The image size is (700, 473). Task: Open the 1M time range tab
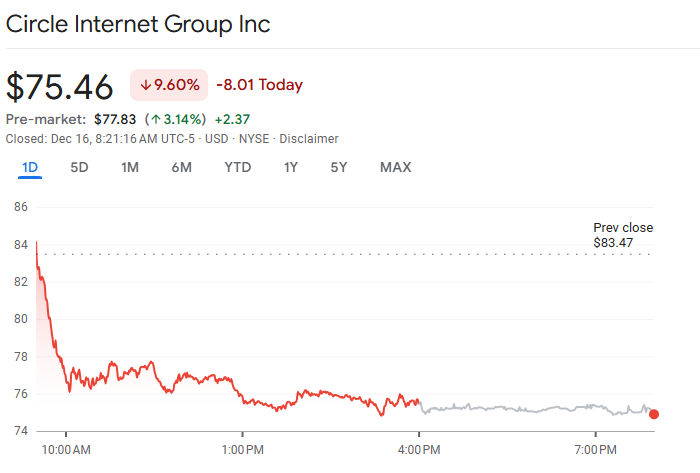[x=130, y=167]
